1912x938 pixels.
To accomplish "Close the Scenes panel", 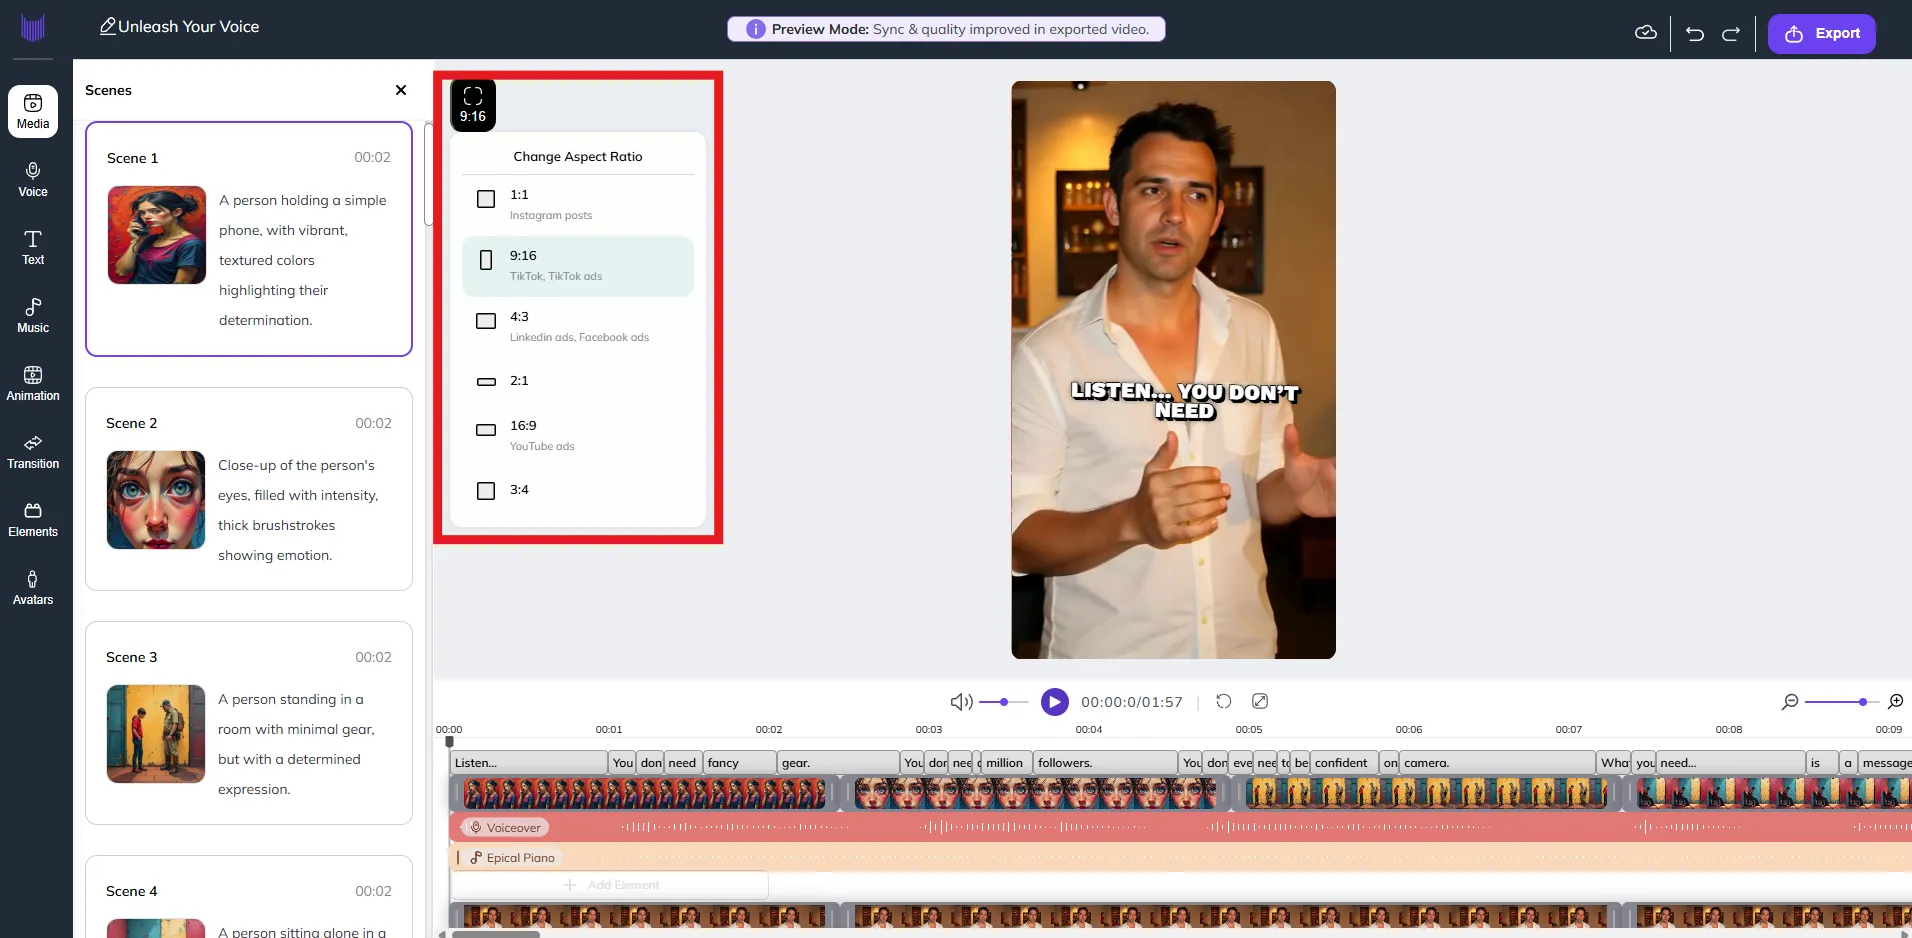I will [401, 90].
